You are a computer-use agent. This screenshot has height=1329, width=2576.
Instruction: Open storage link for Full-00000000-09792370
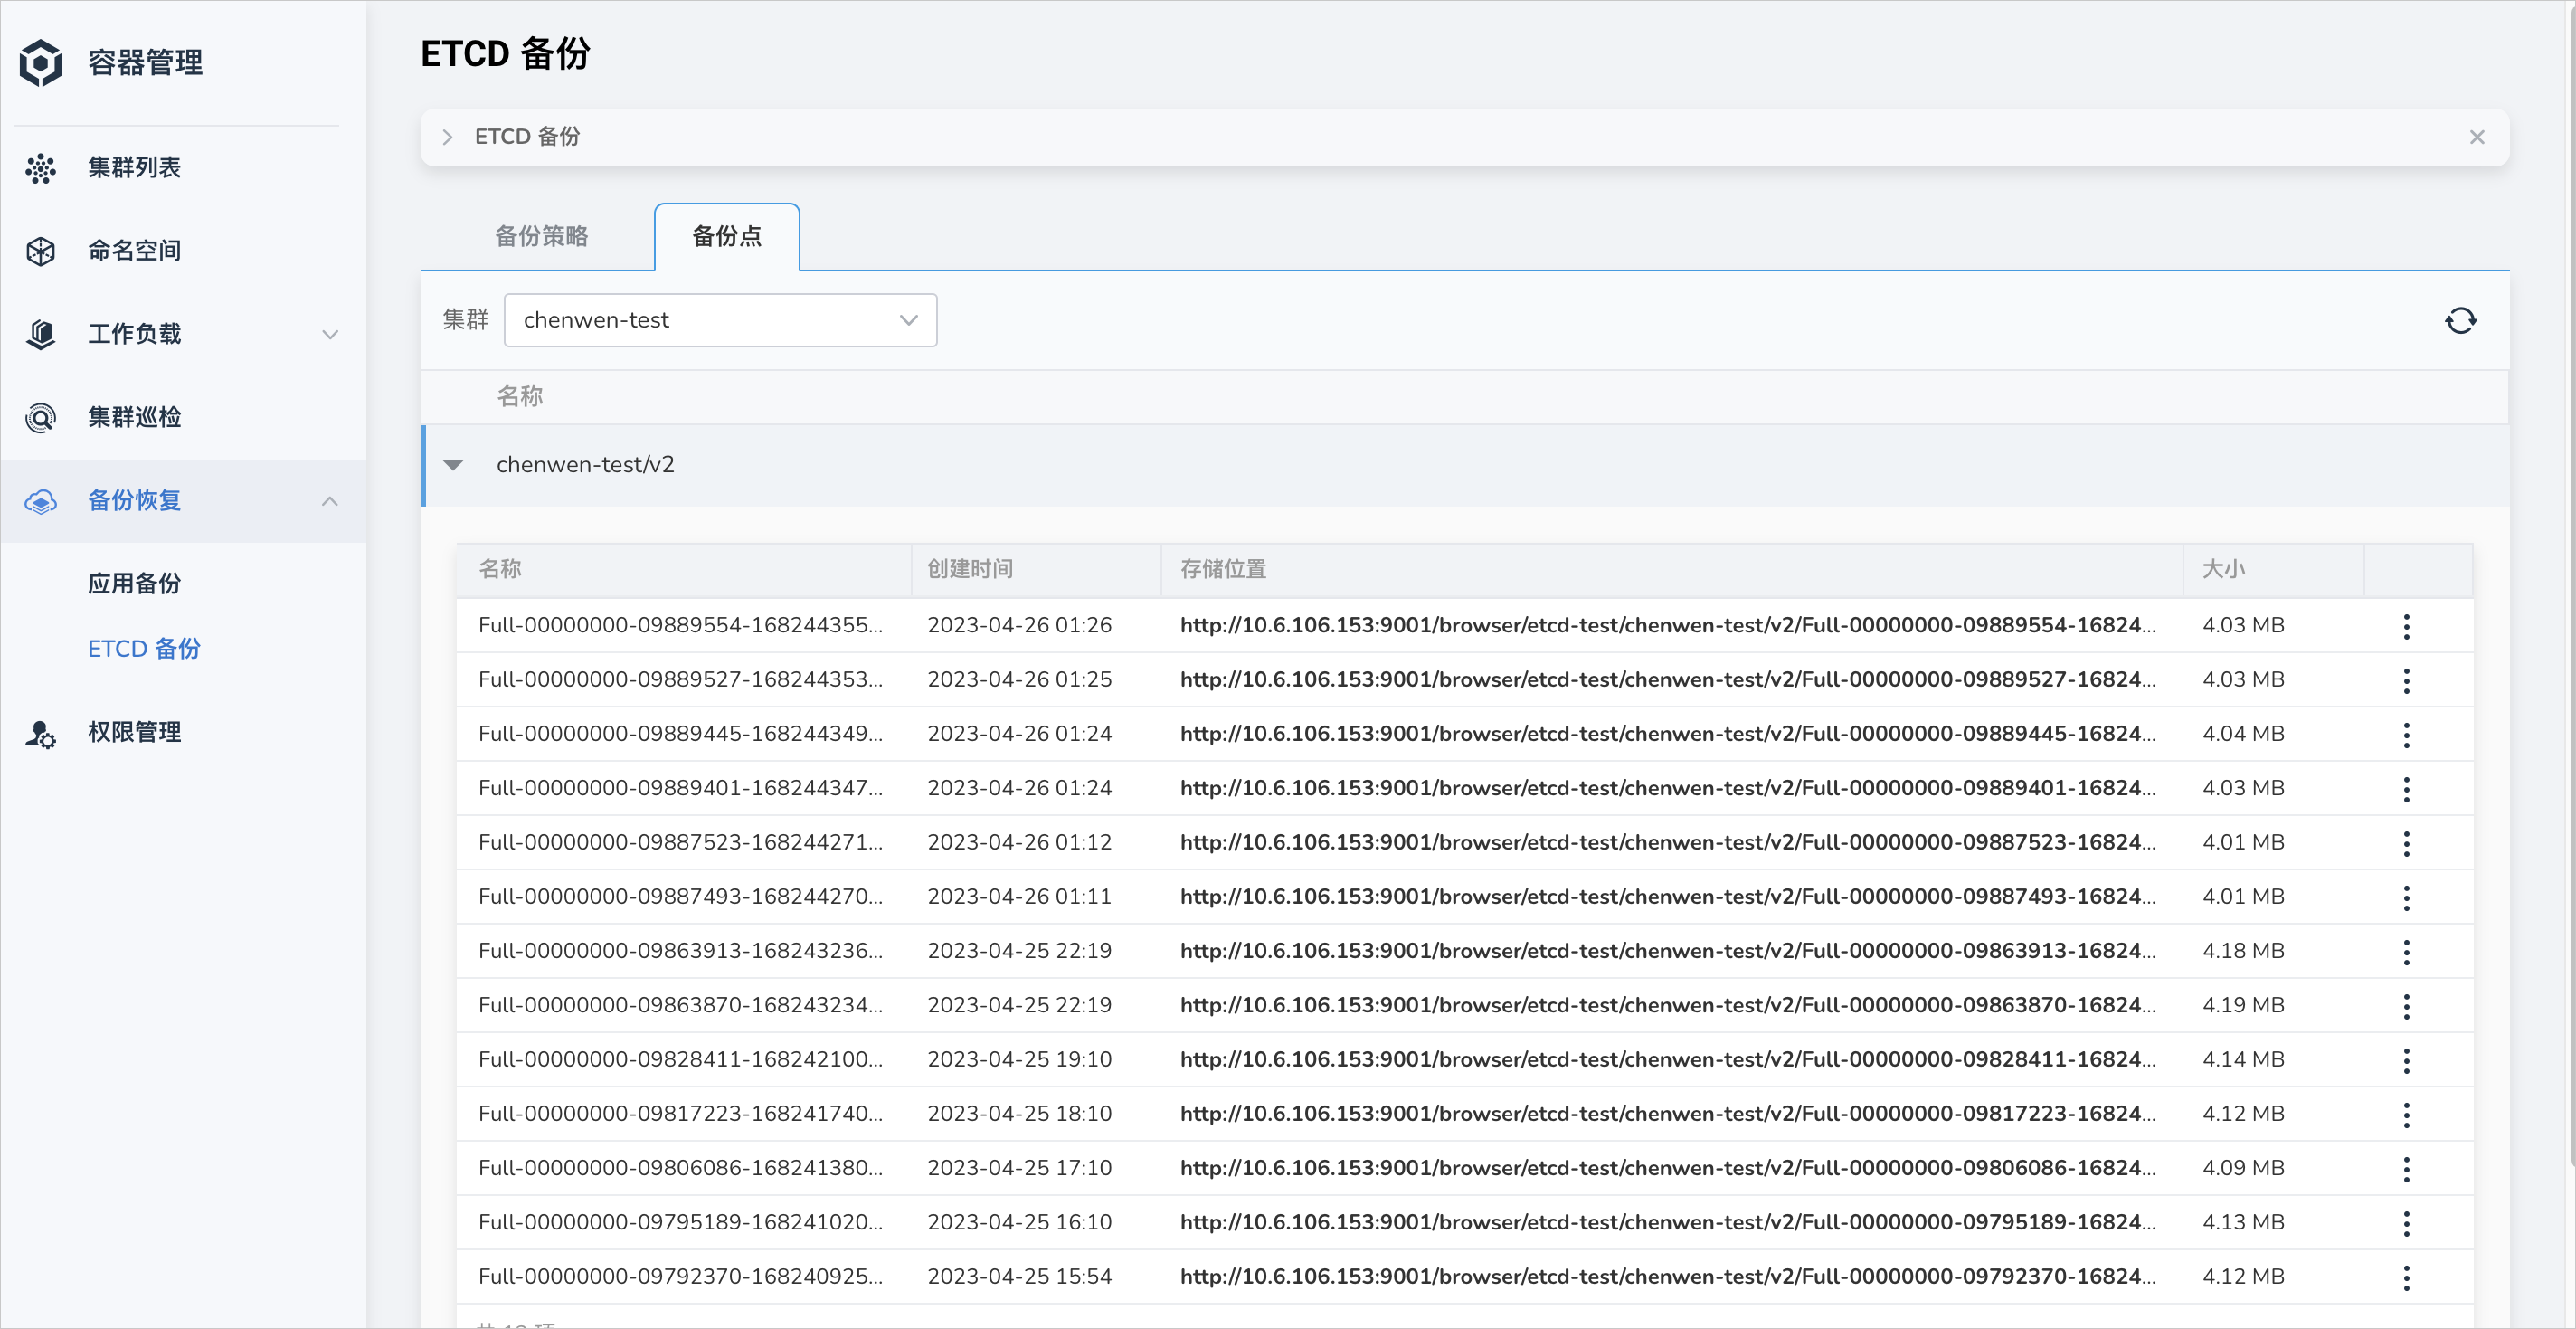(1667, 1276)
